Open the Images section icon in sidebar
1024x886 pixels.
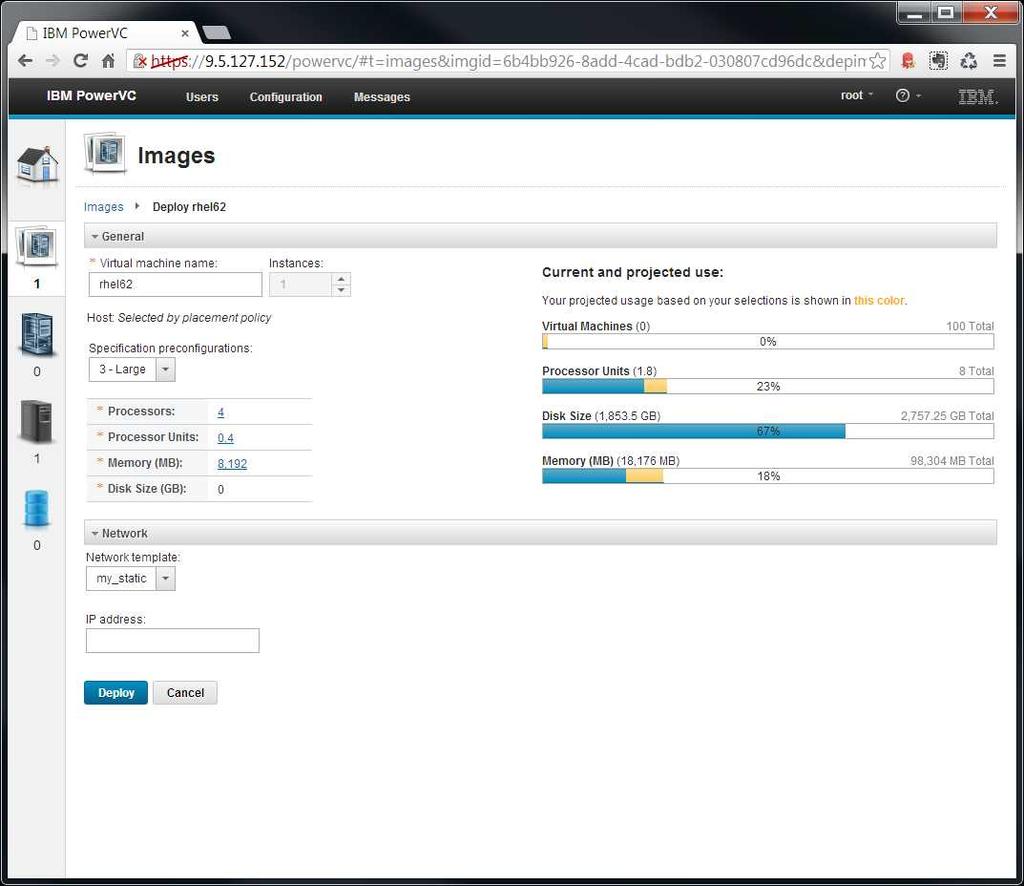[x=37, y=246]
